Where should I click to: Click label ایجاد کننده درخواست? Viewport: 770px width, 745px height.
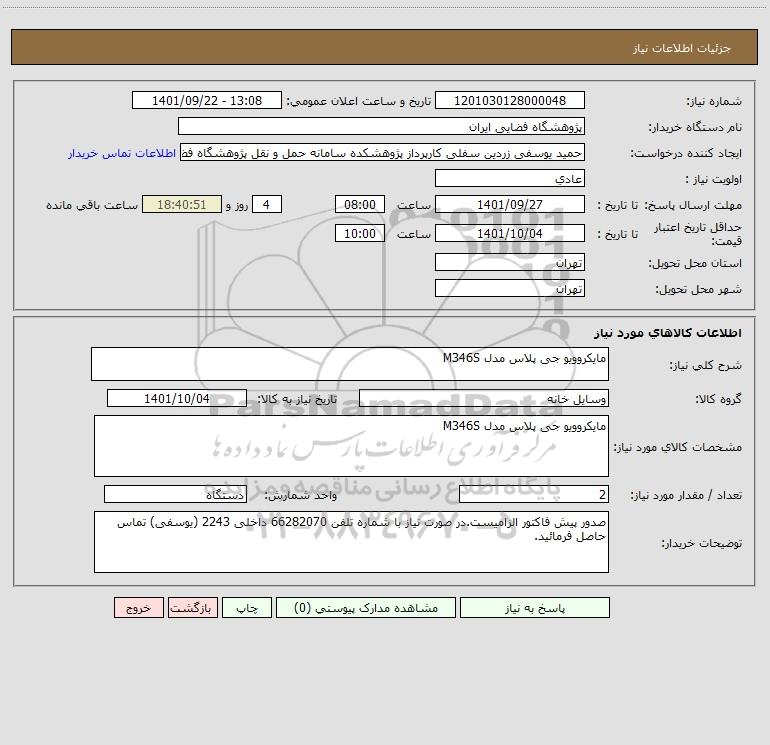tap(686, 154)
